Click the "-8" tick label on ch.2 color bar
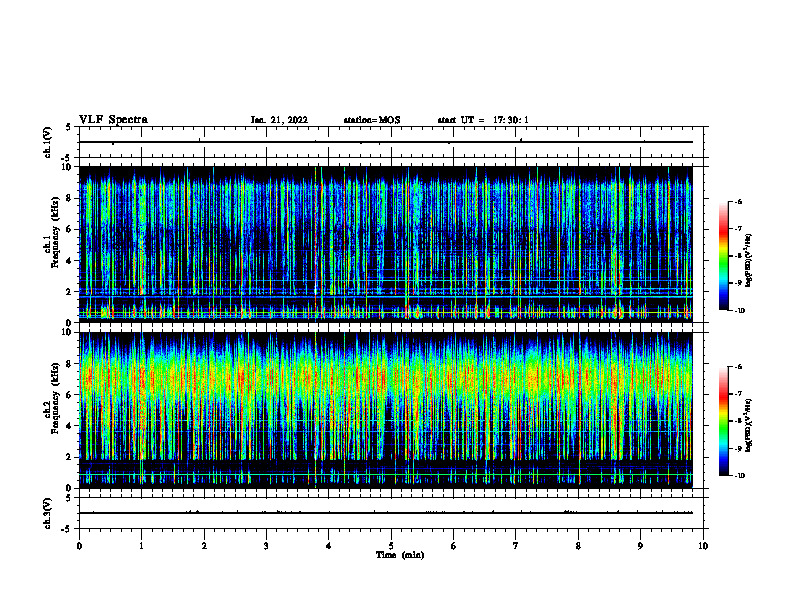Viewport: 792px width, 612px height. 737,421
